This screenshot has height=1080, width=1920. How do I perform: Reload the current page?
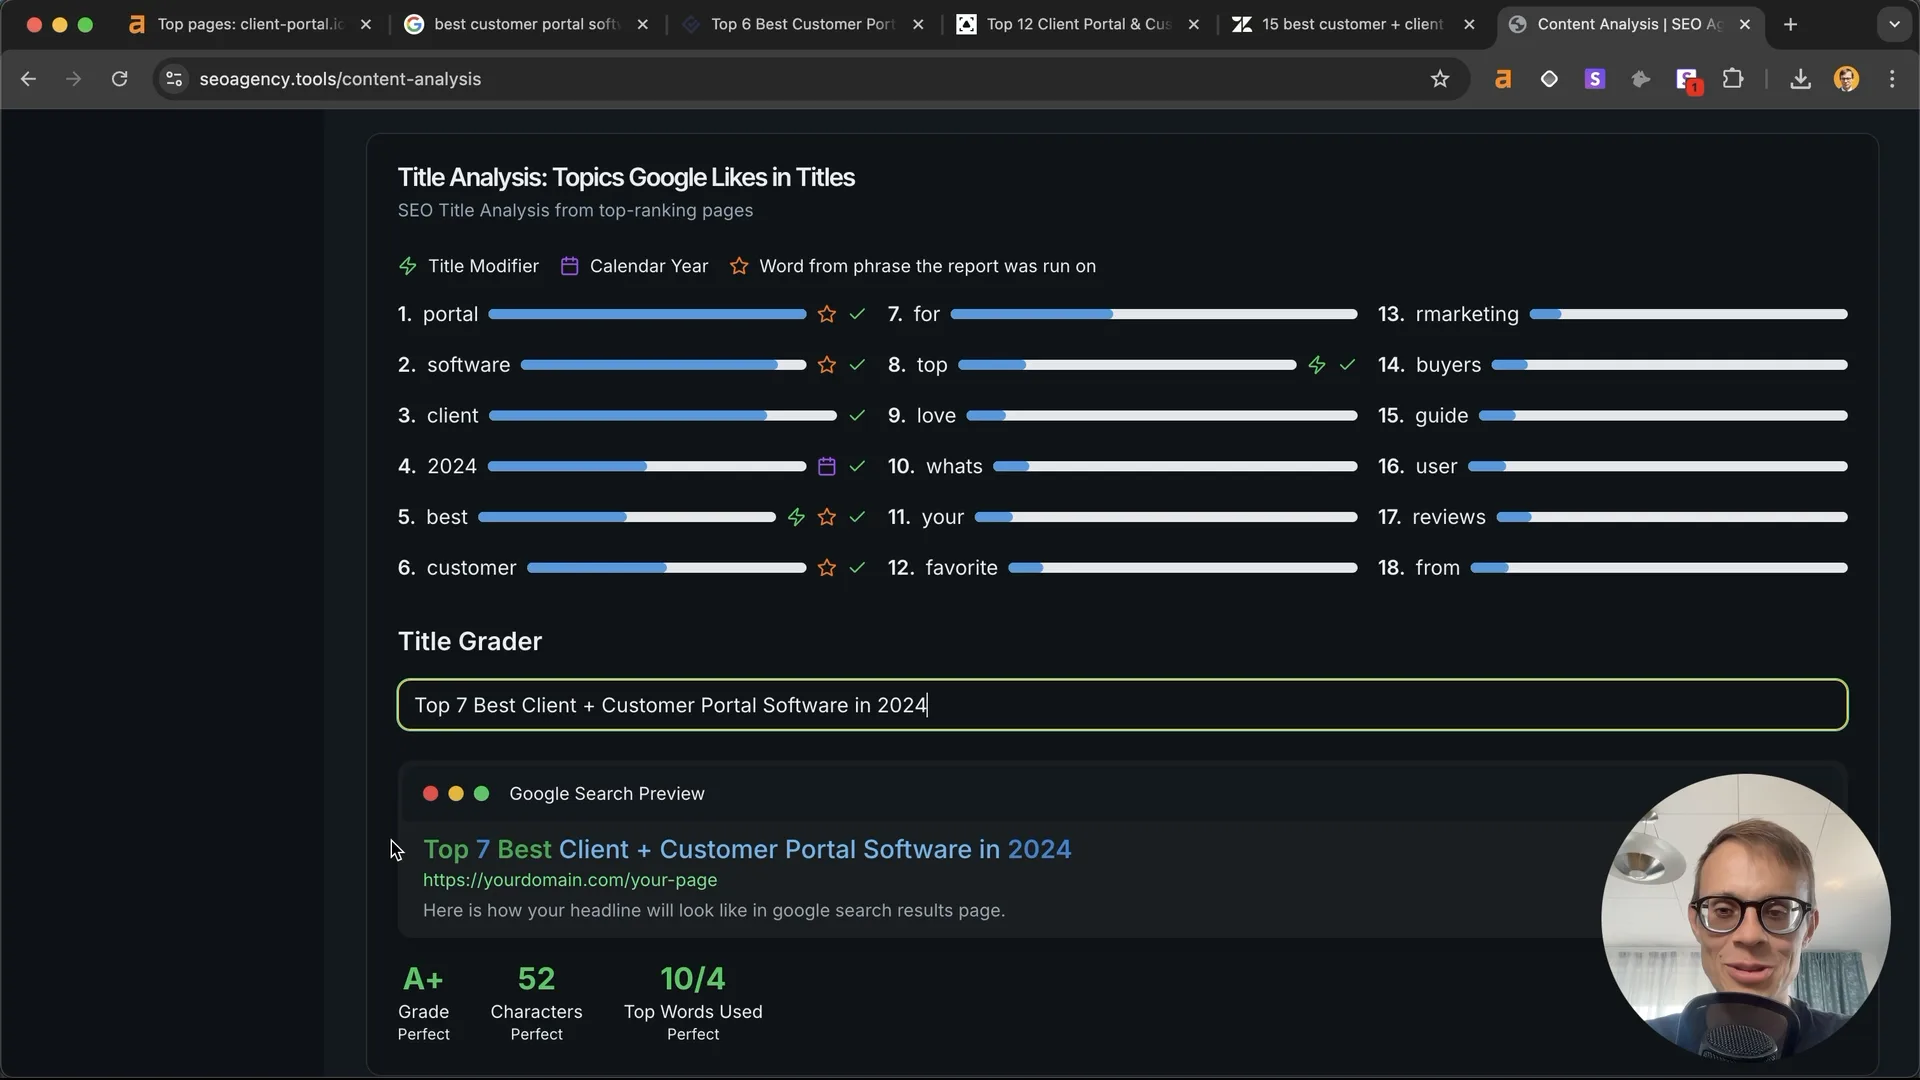pos(119,79)
